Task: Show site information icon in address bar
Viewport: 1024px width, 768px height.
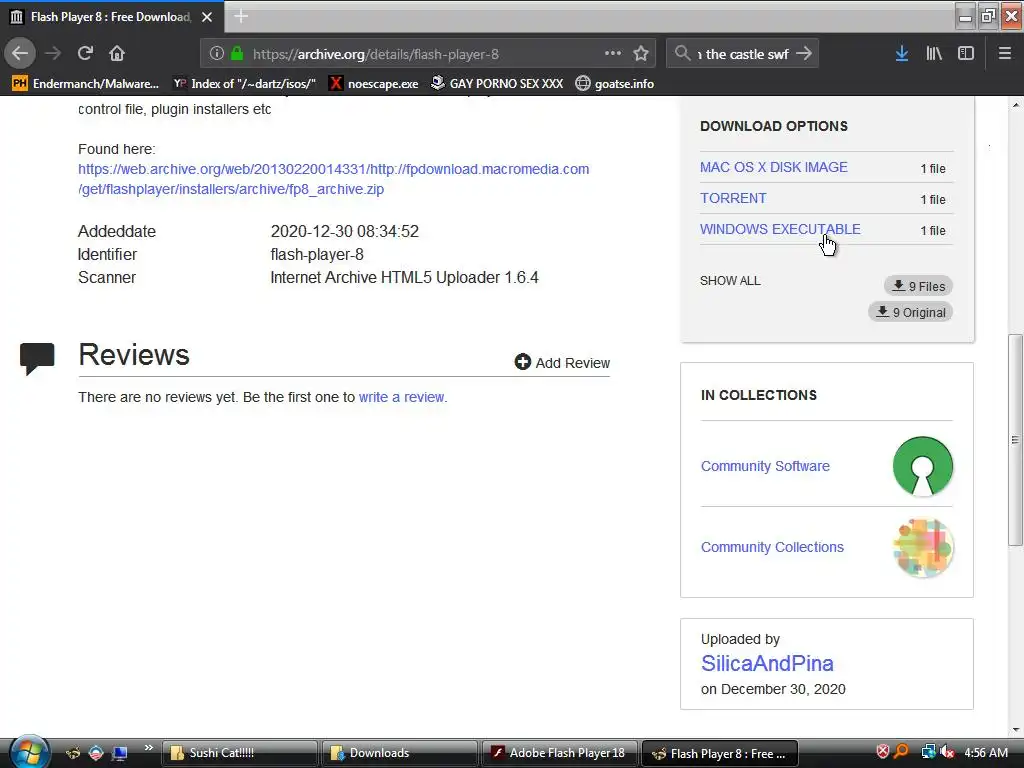Action: [x=217, y=54]
